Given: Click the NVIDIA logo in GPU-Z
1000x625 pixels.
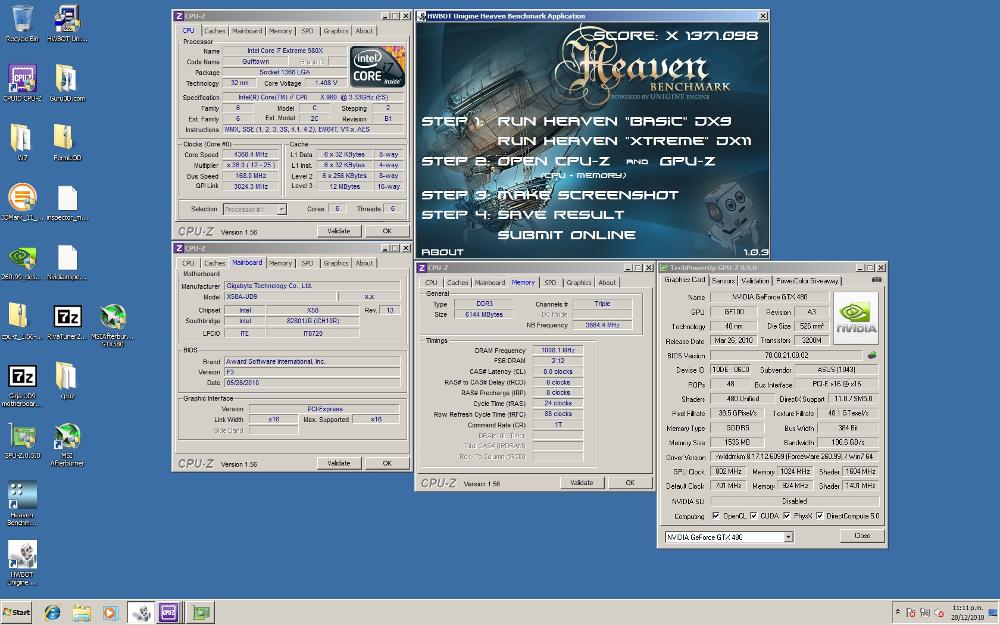Looking at the screenshot, I should (x=856, y=318).
